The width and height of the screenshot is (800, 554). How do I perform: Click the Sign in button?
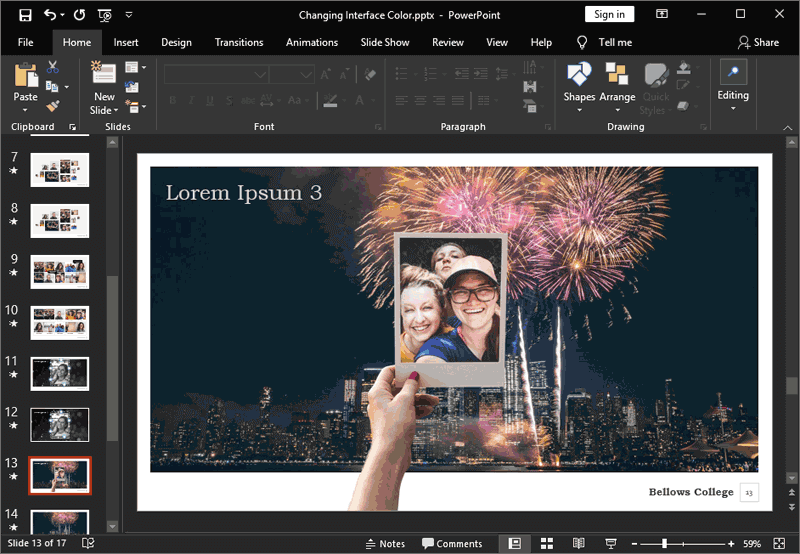[x=609, y=14]
